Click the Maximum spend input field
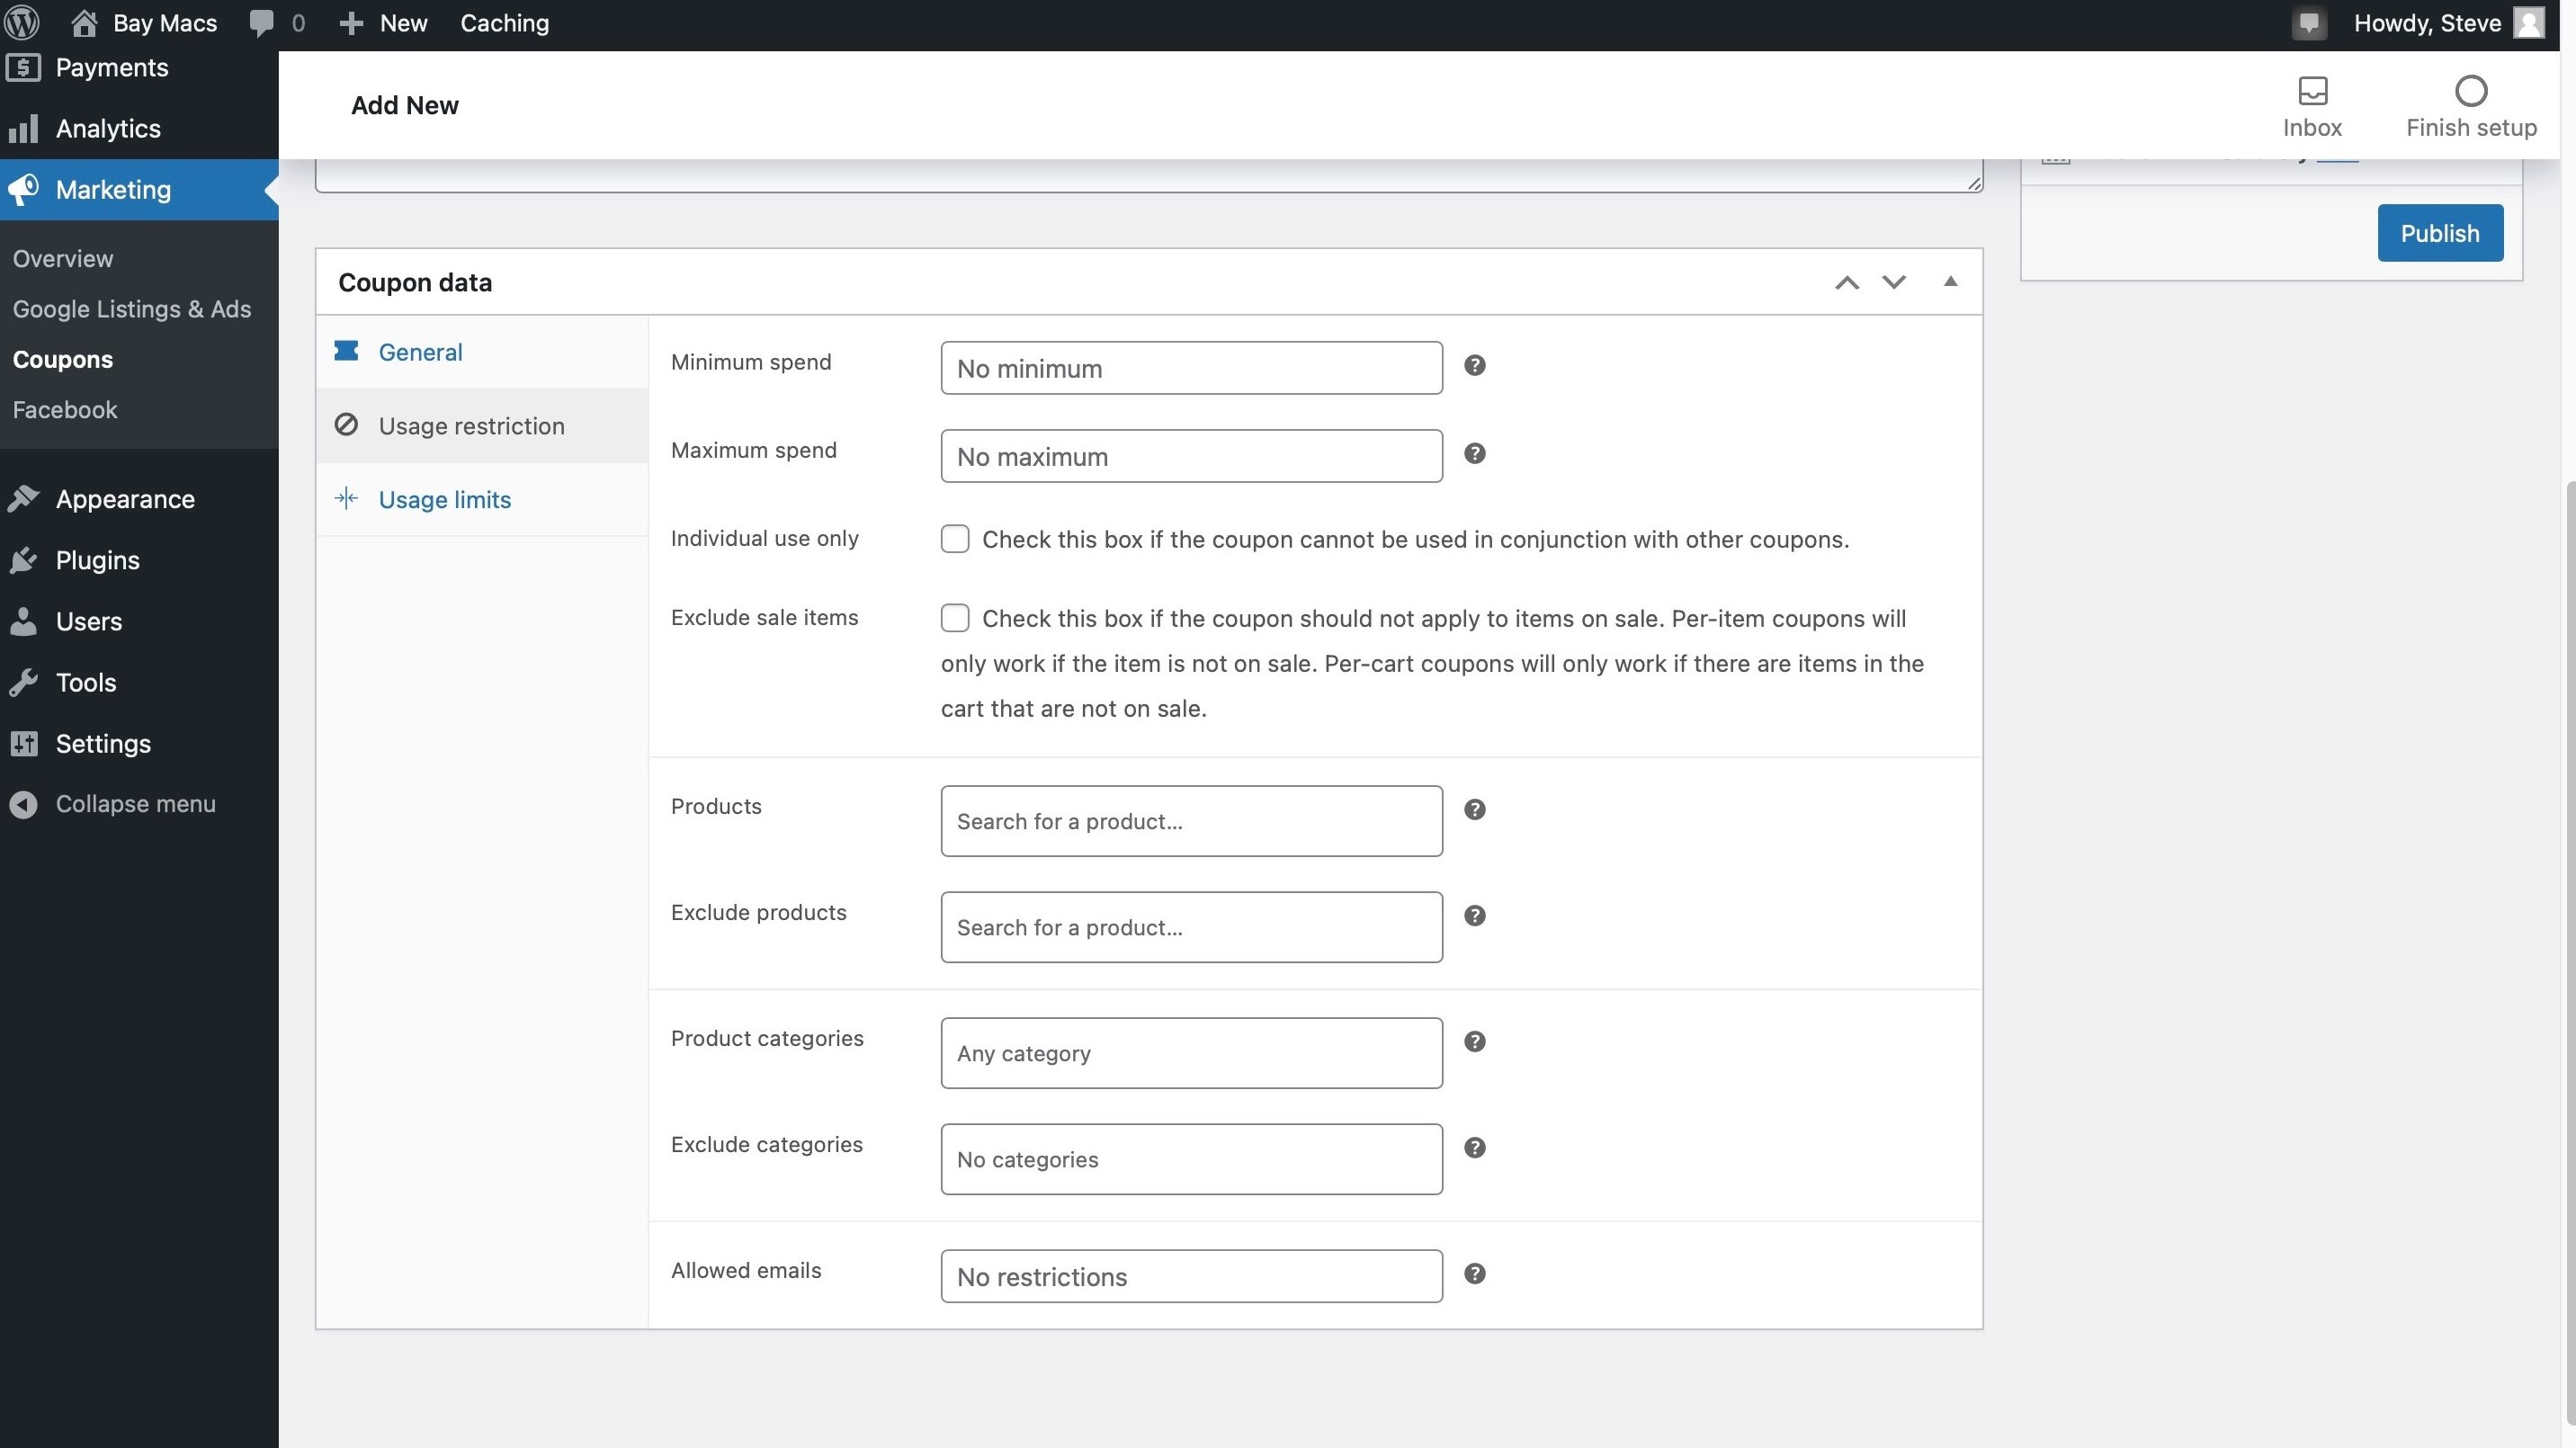This screenshot has height=1448, width=2576. 1190,456
